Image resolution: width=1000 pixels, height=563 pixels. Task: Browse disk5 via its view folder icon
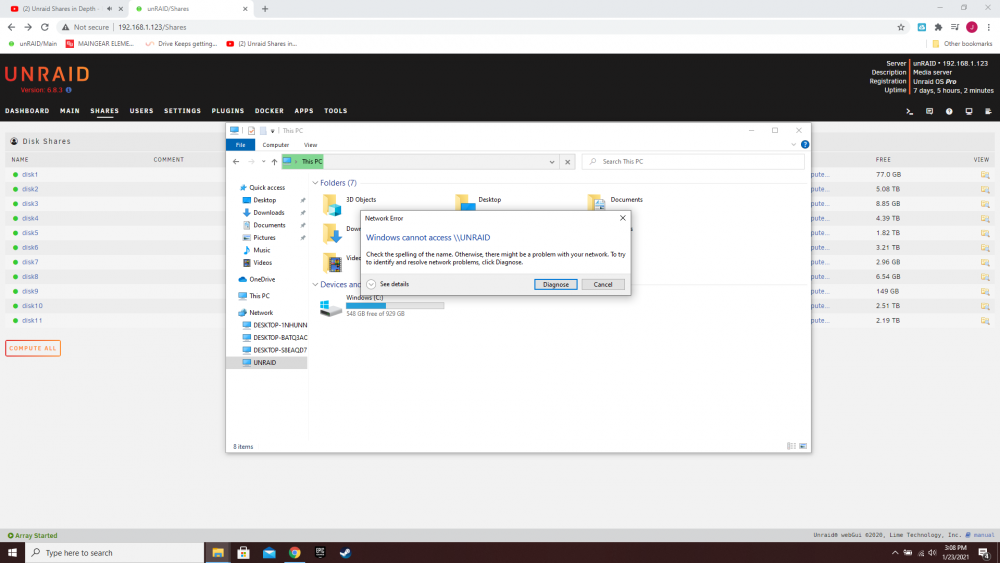tap(985, 233)
